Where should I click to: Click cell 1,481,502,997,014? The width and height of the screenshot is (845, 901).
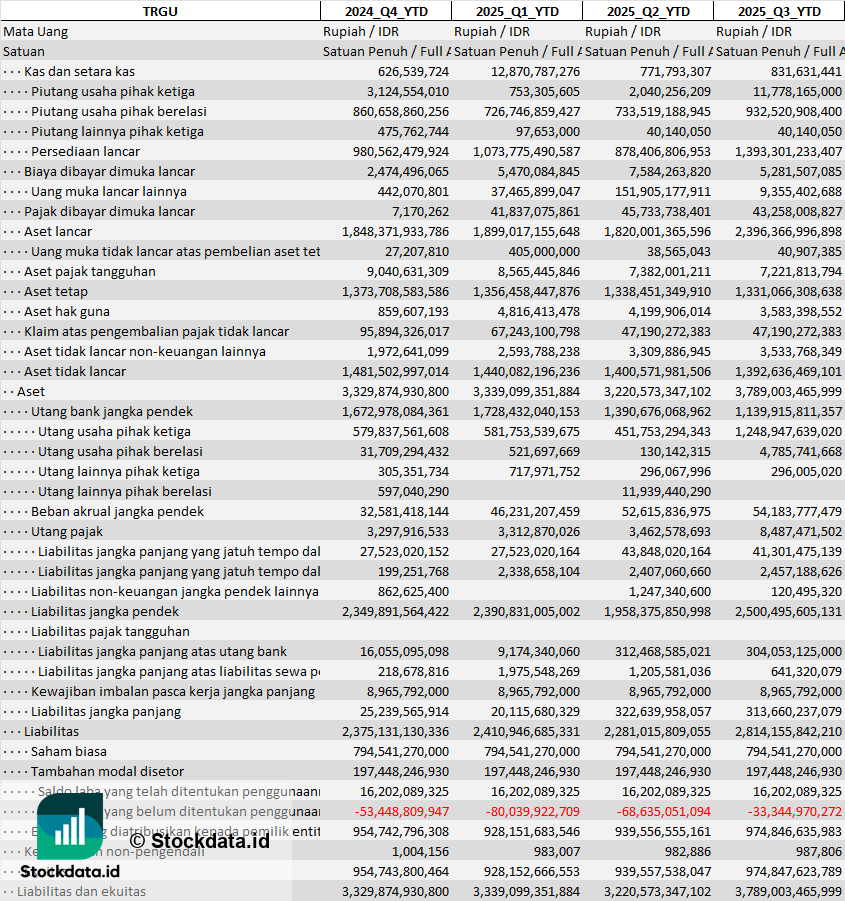click(395, 372)
